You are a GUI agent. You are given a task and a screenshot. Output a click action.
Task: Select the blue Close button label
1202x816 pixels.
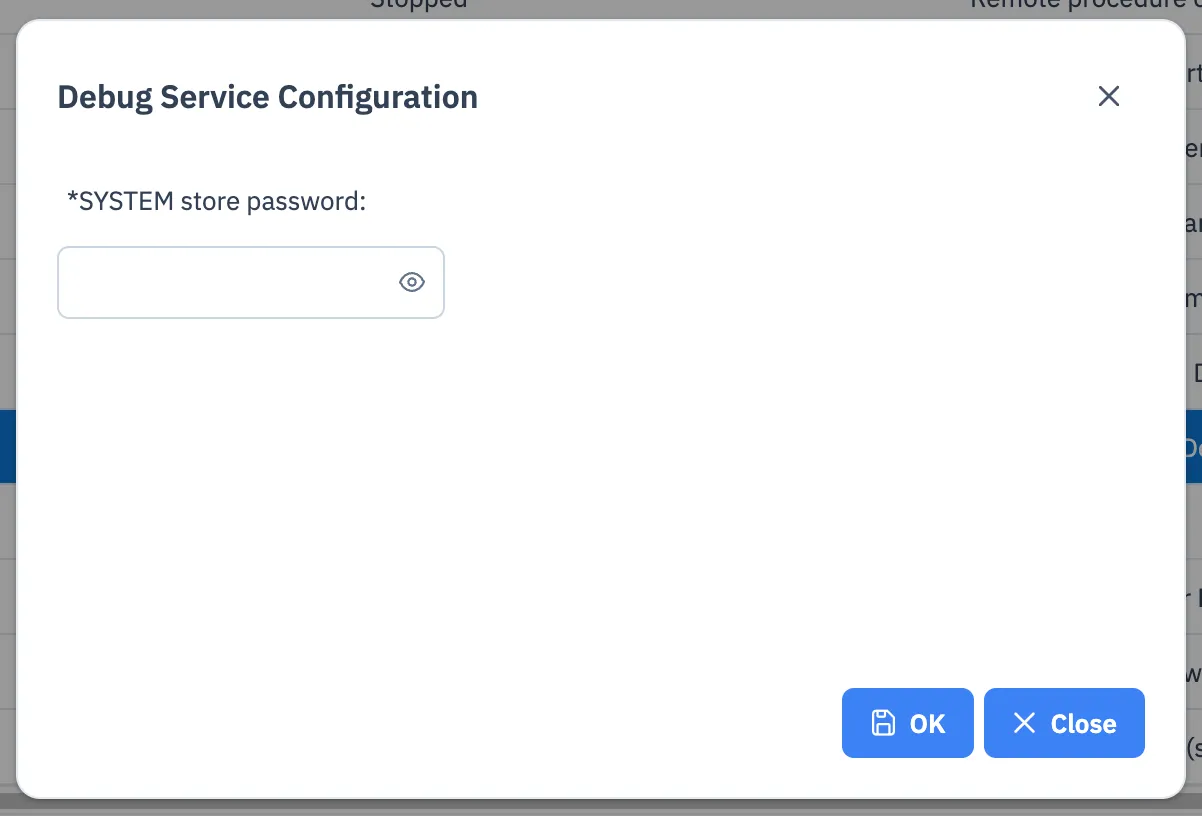tap(1084, 724)
